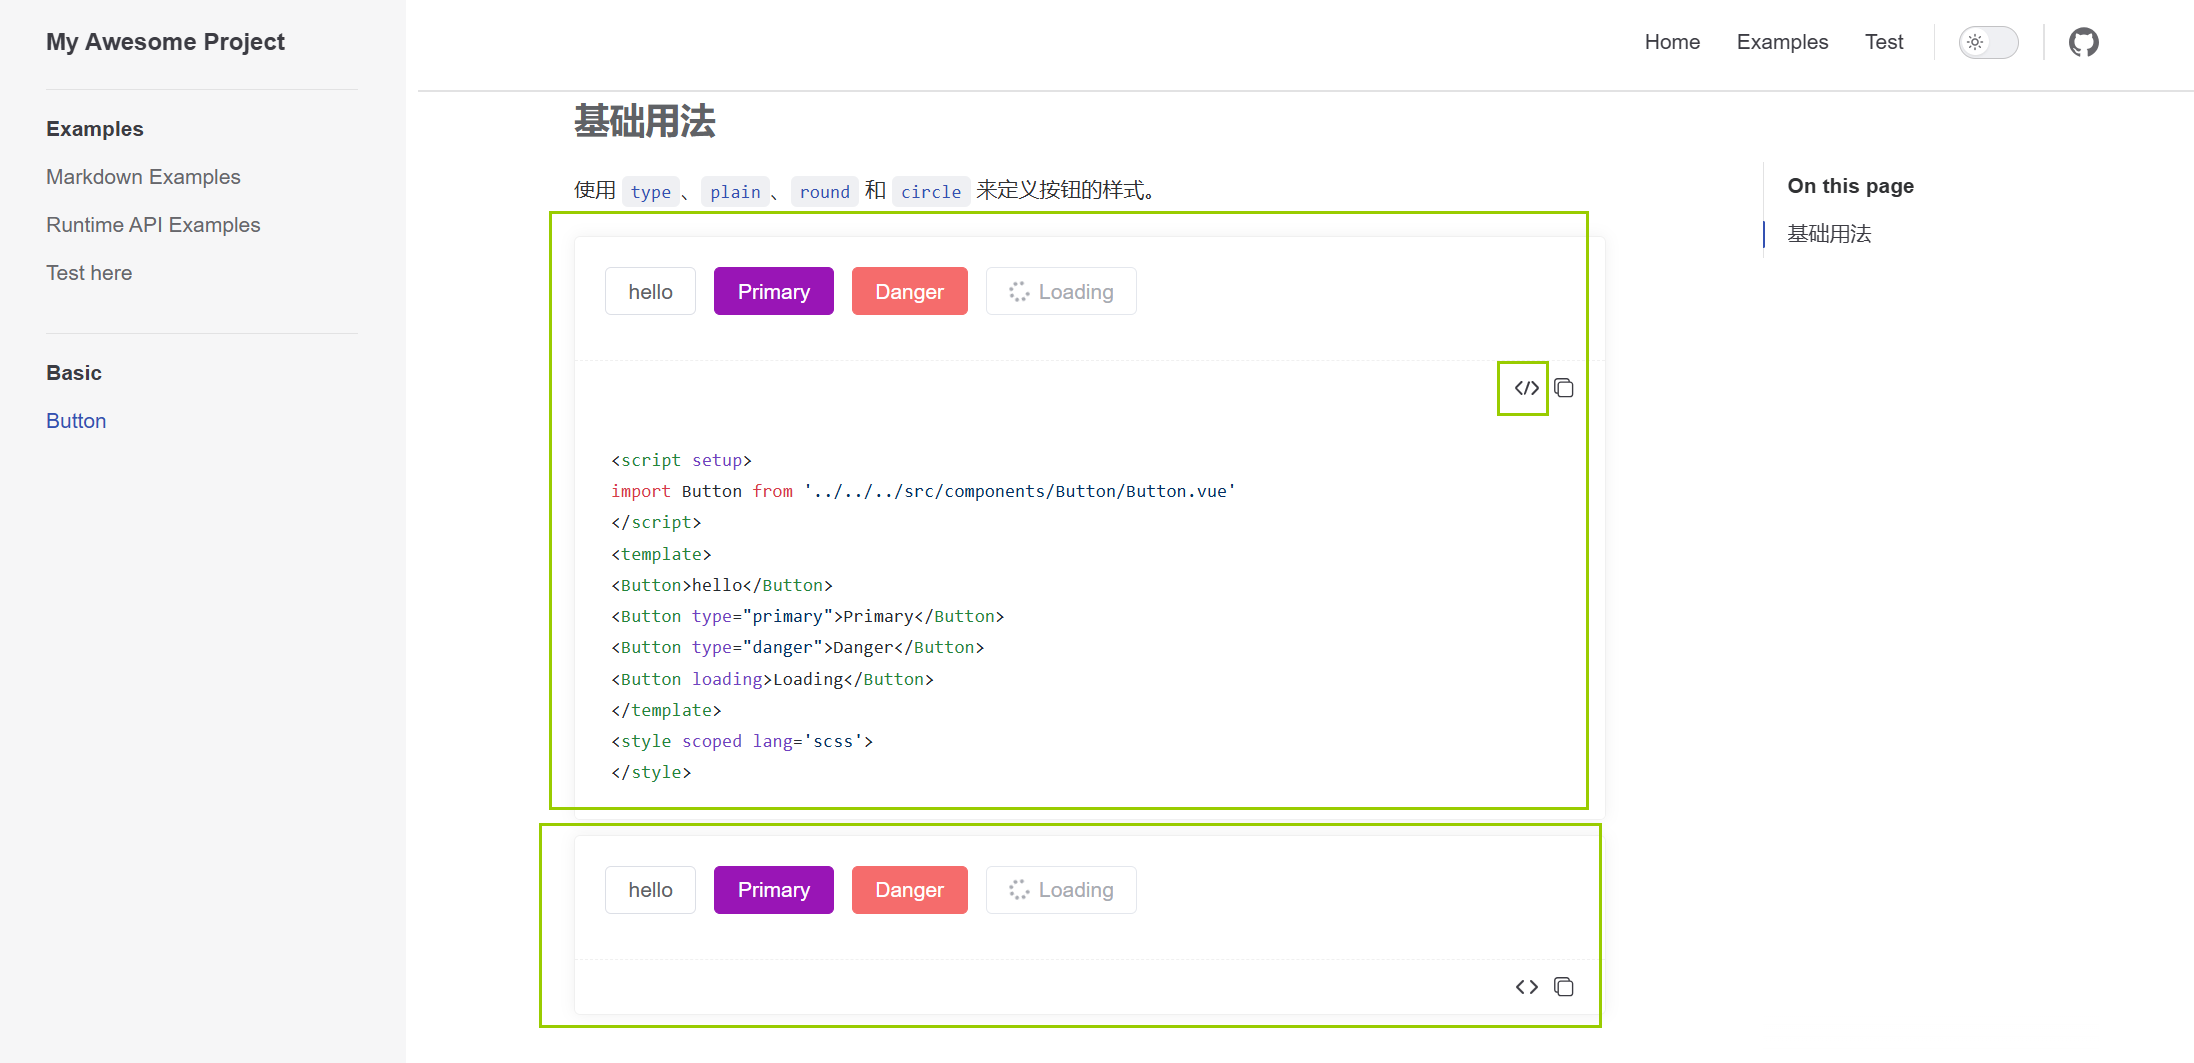
Task: Click the inline code word type
Action: 651,191
